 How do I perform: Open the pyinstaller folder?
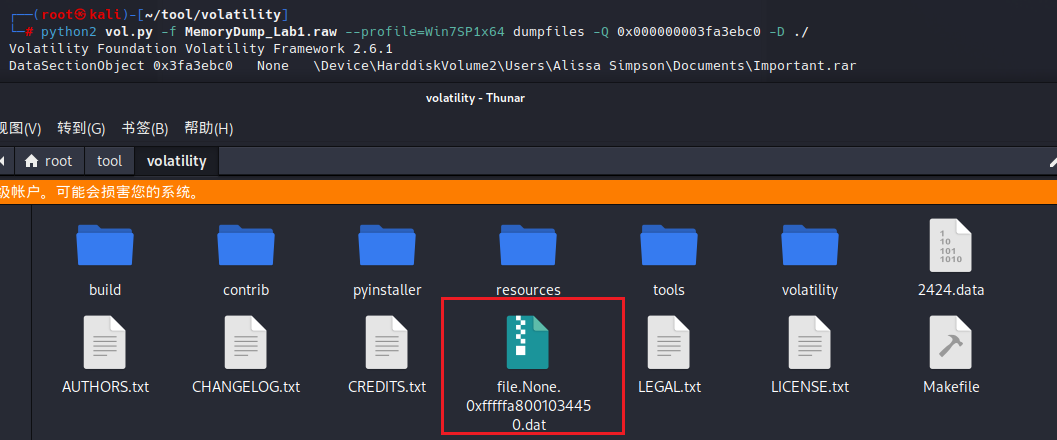387,246
